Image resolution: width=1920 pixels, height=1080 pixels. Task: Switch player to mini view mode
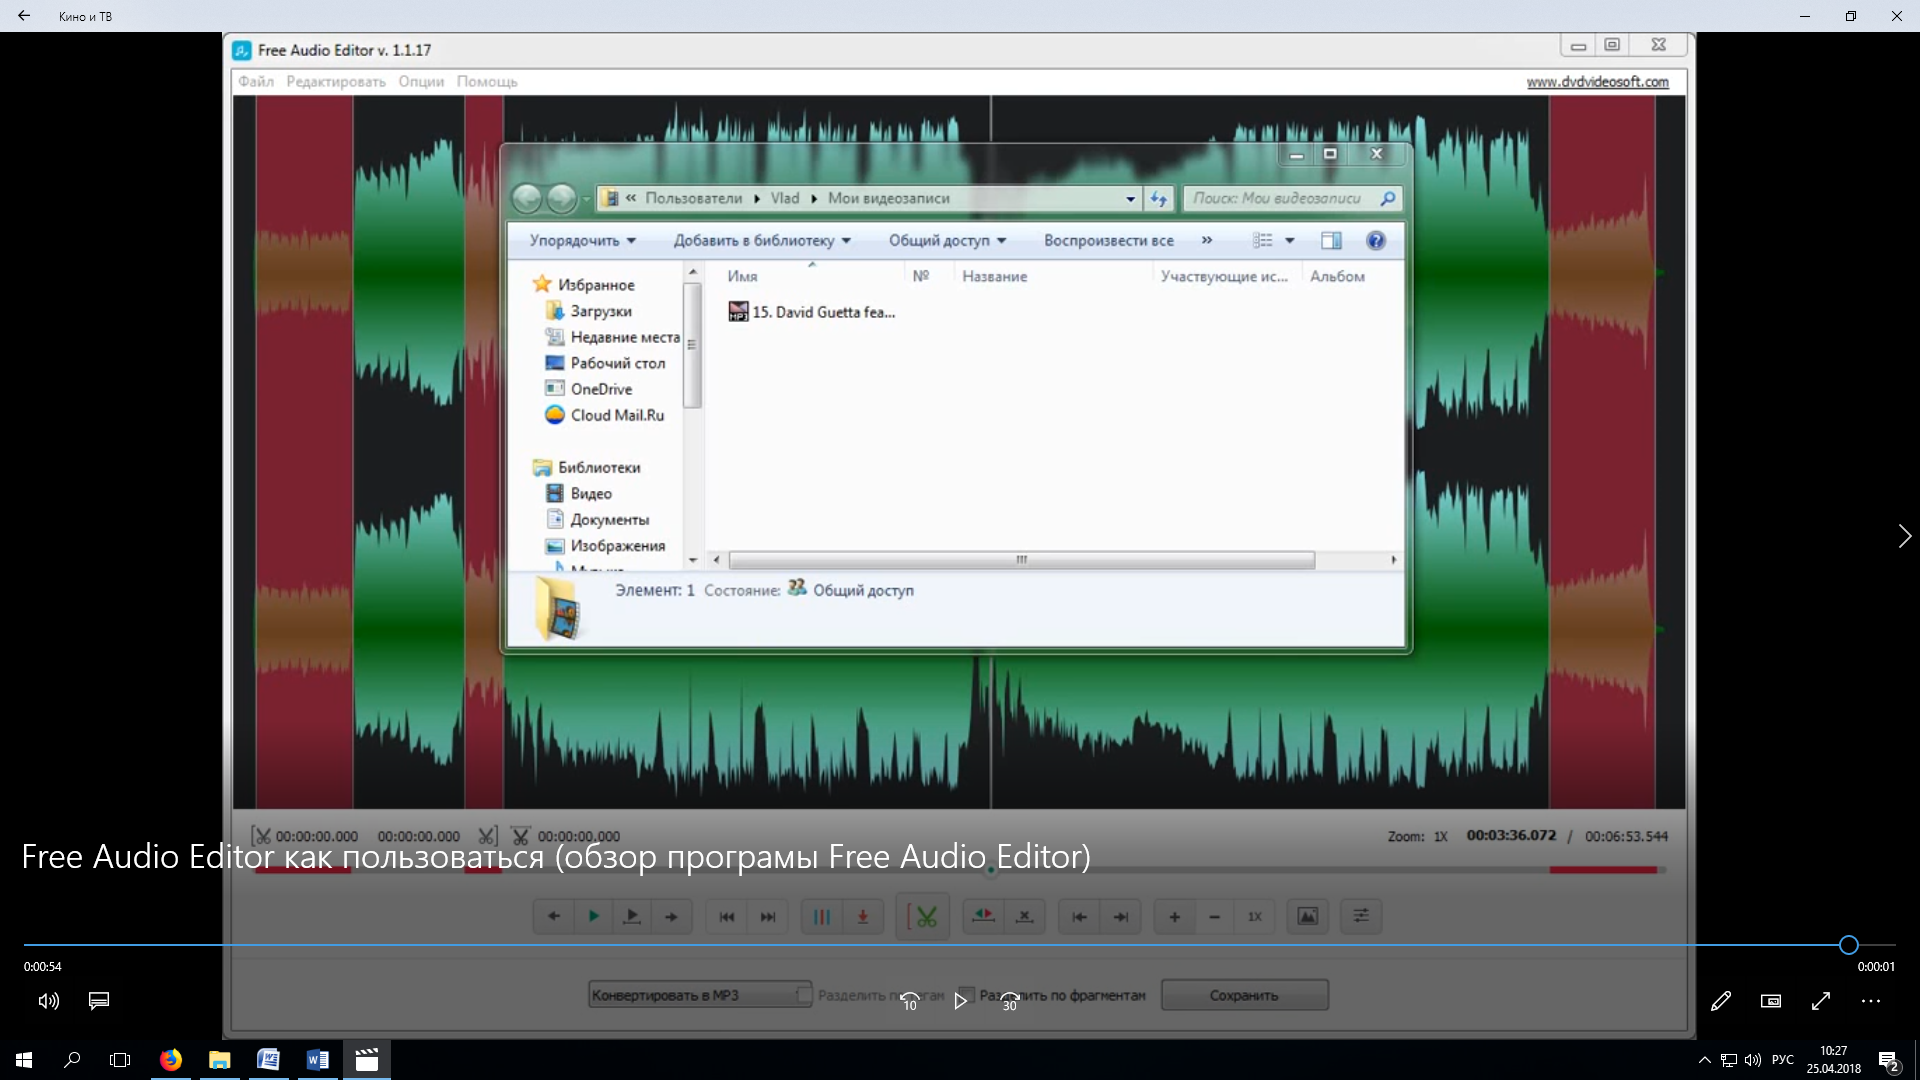click(1771, 1001)
